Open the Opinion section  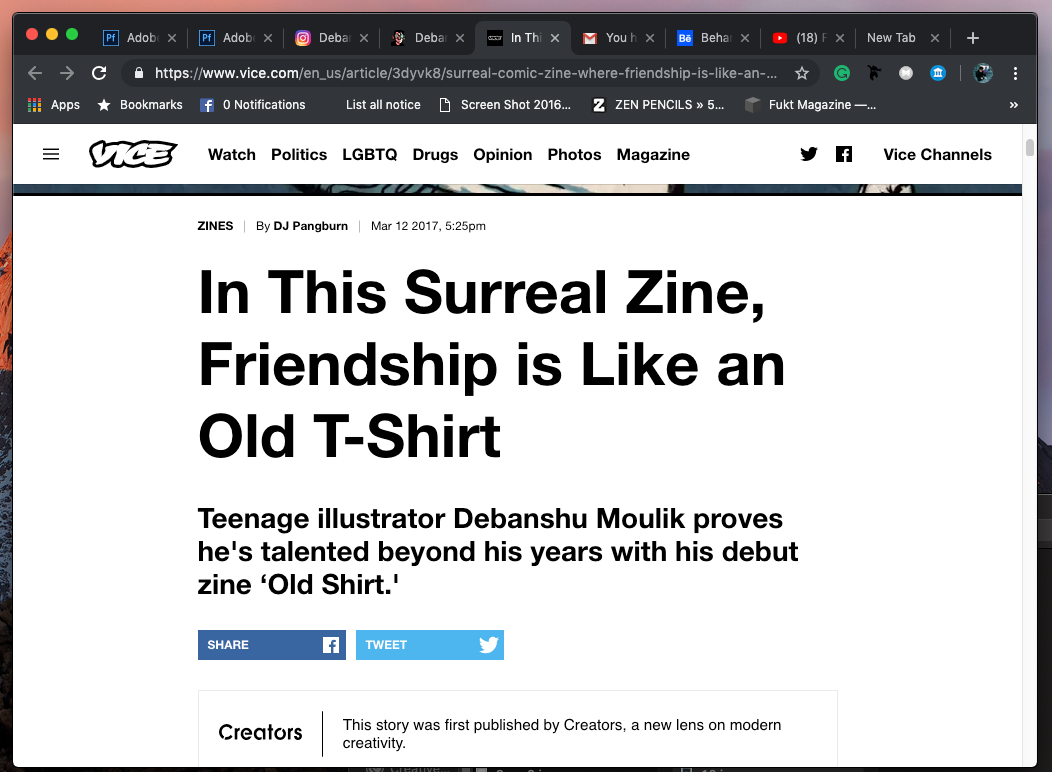pos(503,155)
